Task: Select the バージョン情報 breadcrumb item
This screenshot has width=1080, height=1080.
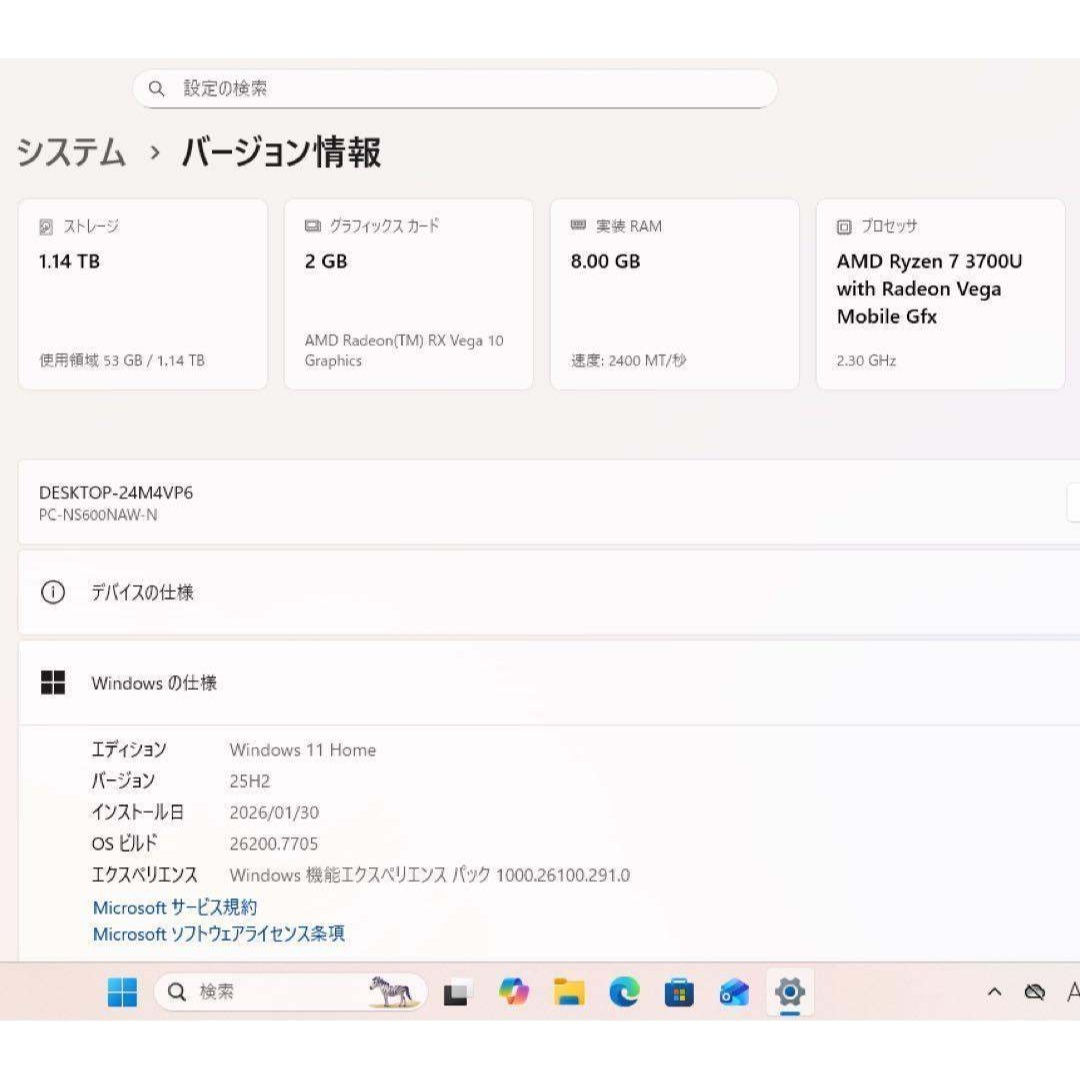Action: click(281, 153)
